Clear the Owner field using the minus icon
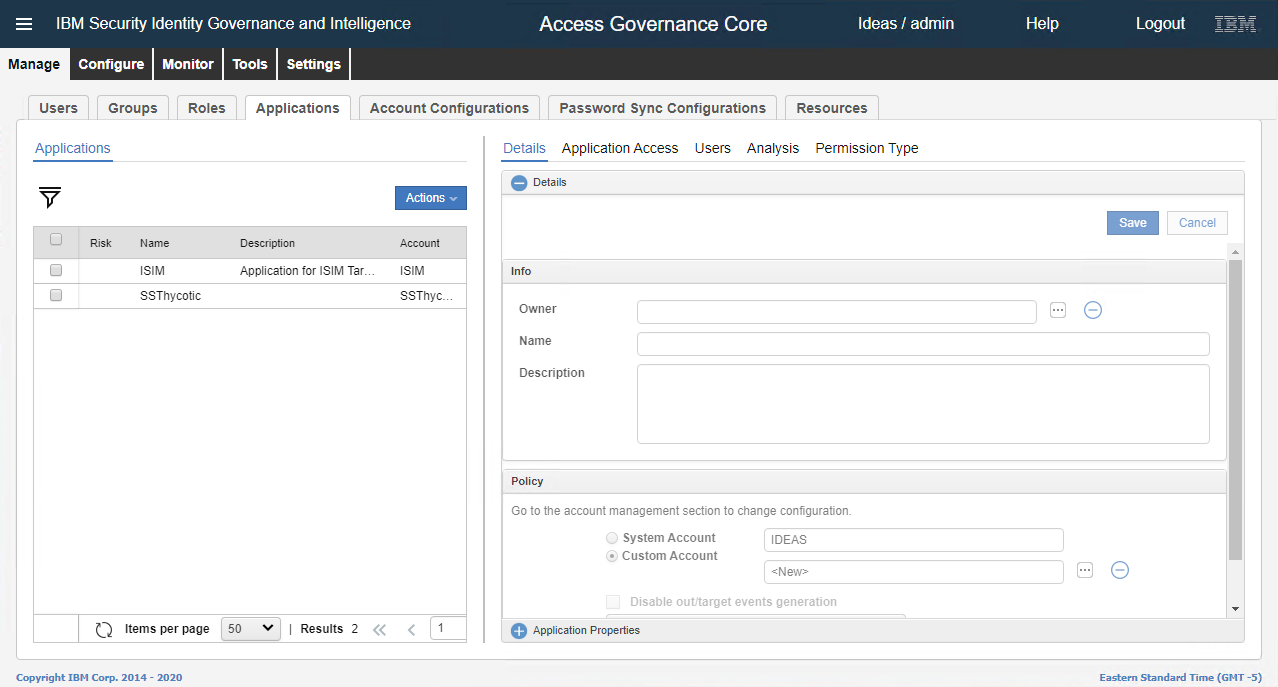The width and height of the screenshot is (1278, 687). [1092, 310]
